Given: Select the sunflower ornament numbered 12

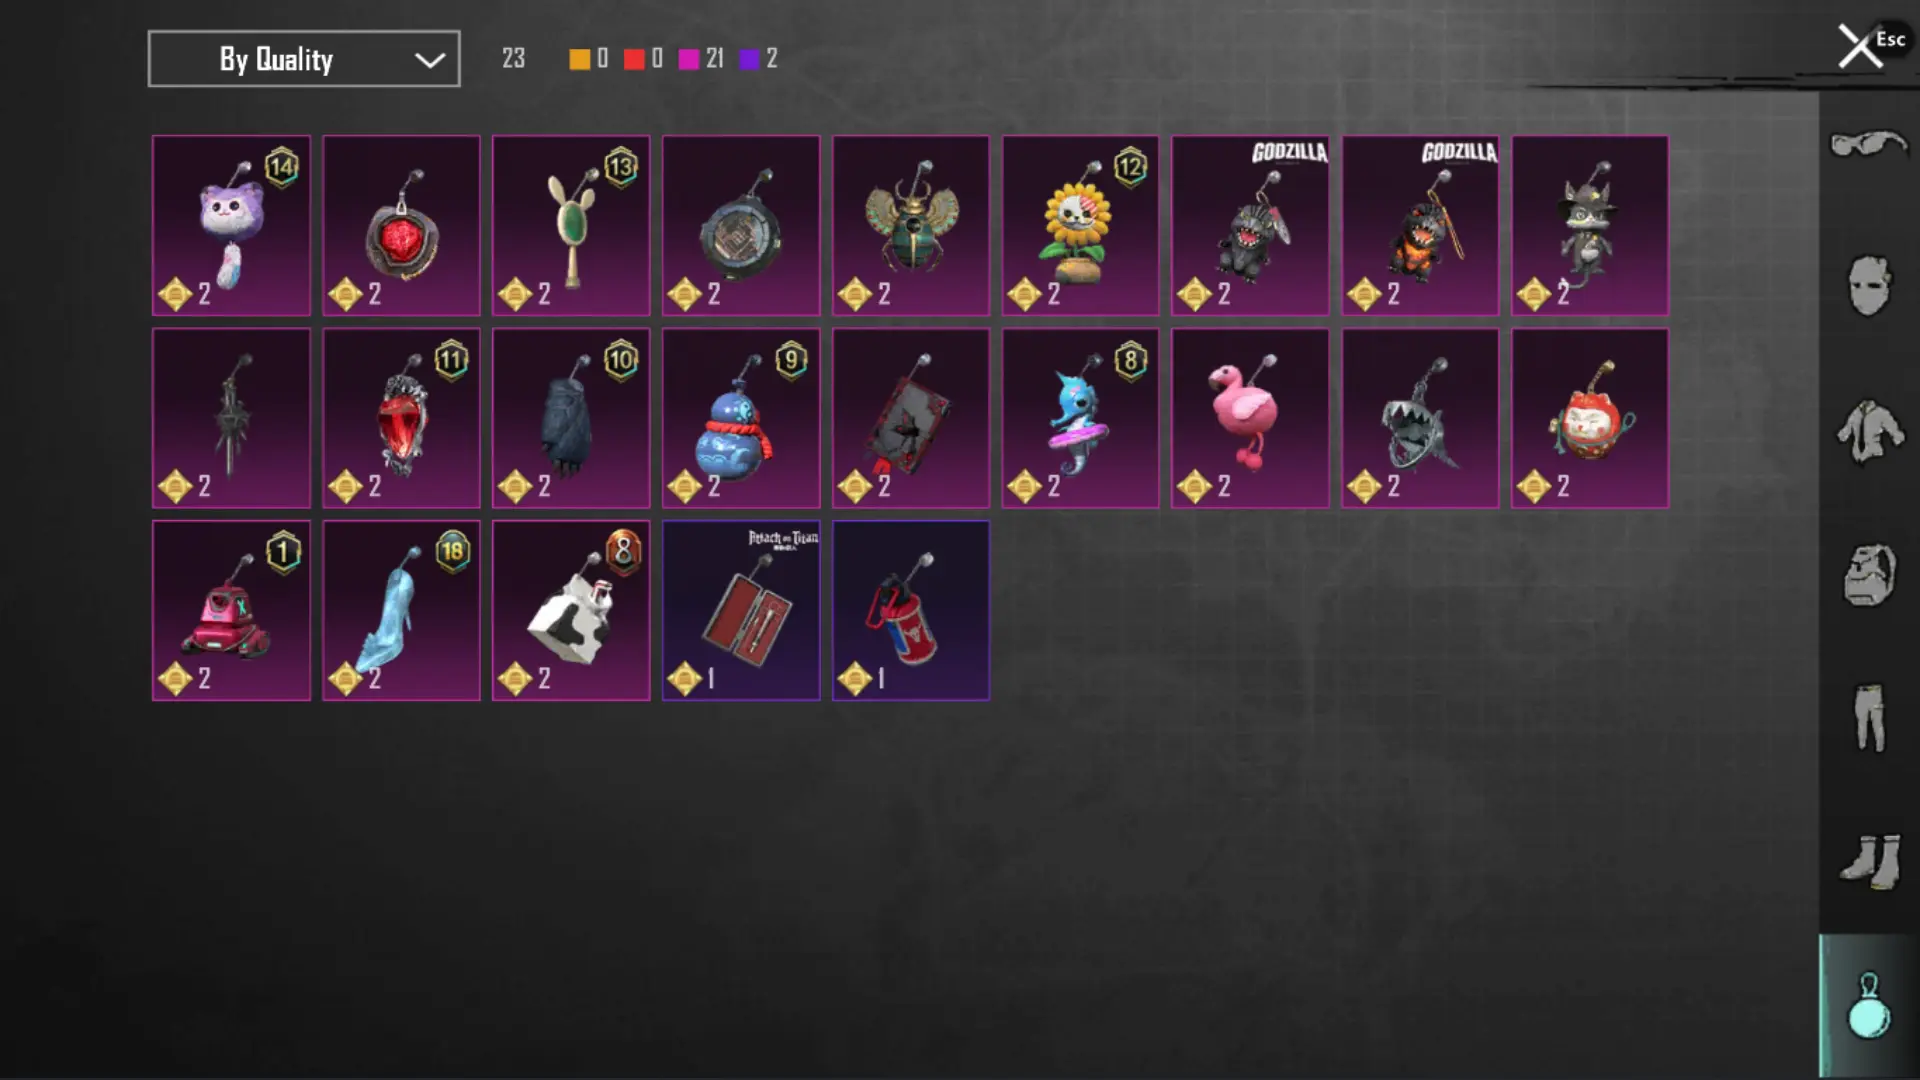Looking at the screenshot, I should 1080,225.
